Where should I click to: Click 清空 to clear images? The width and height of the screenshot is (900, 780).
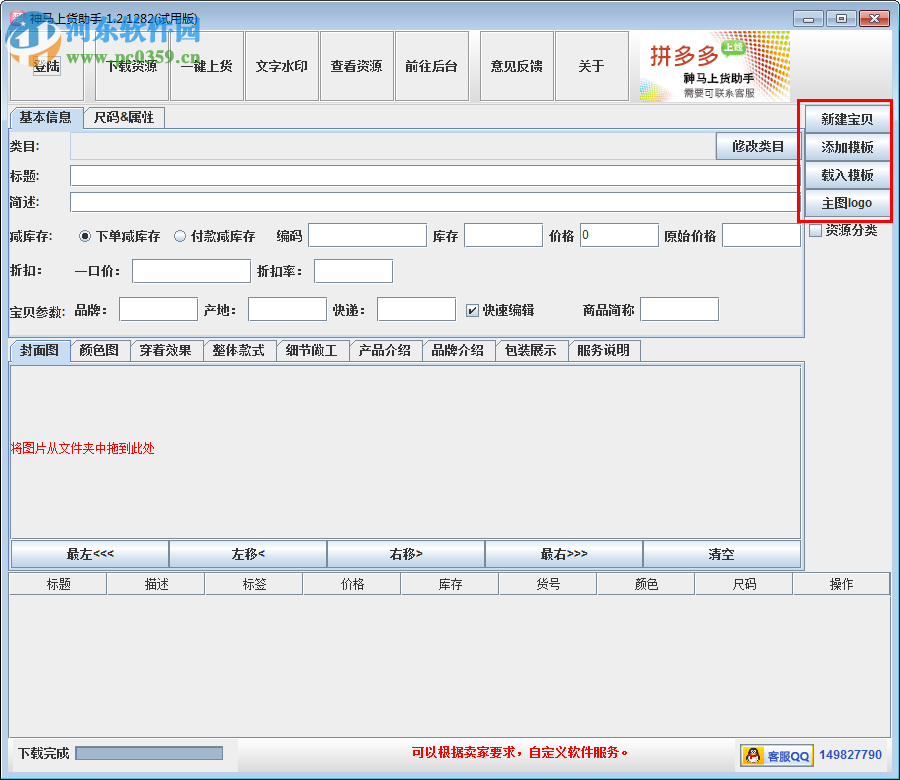point(720,553)
